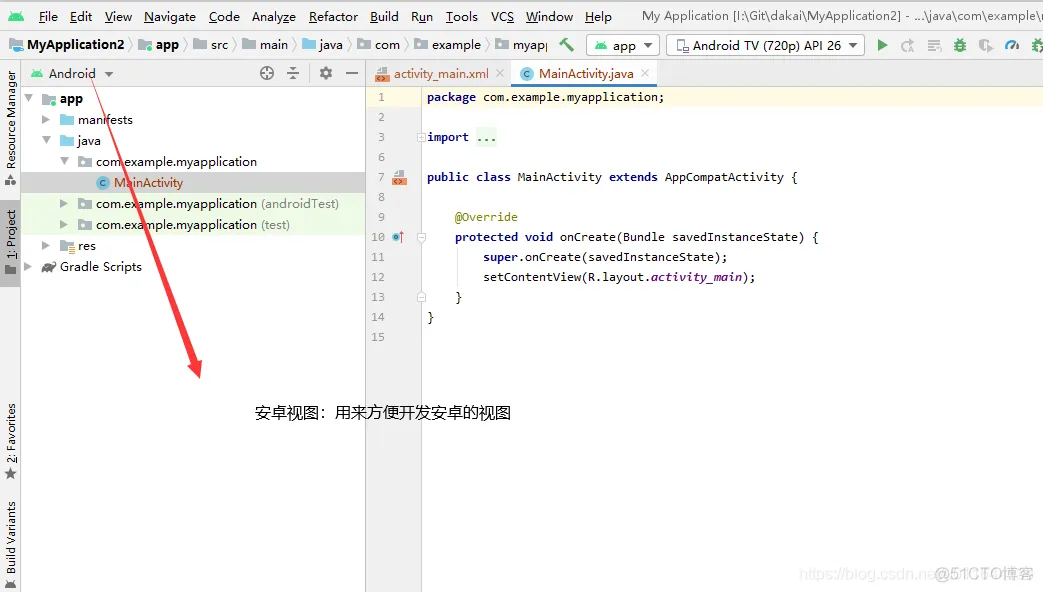Hide the Project panel with minus icon
Image resolution: width=1043 pixels, height=592 pixels.
[352, 73]
